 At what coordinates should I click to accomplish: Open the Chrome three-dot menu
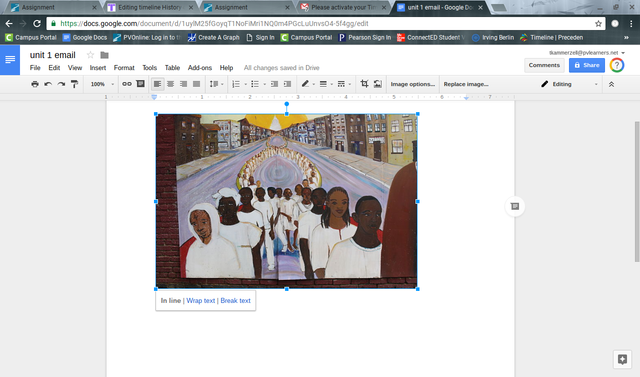click(x=631, y=24)
